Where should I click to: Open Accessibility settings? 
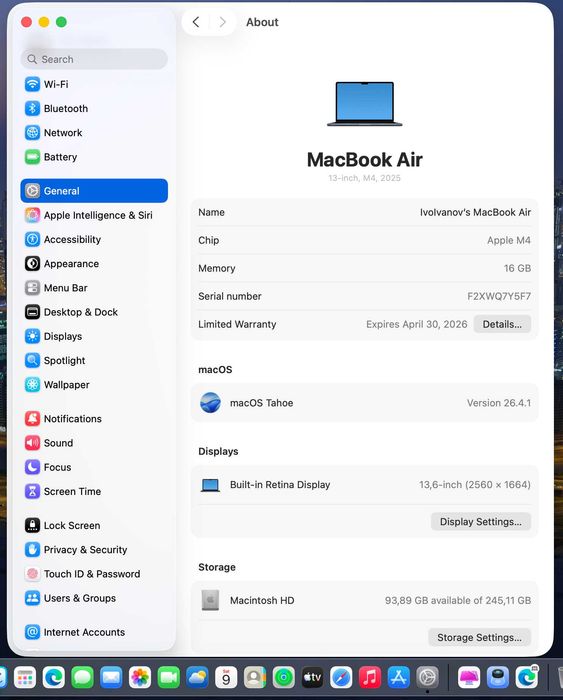(x=94, y=239)
